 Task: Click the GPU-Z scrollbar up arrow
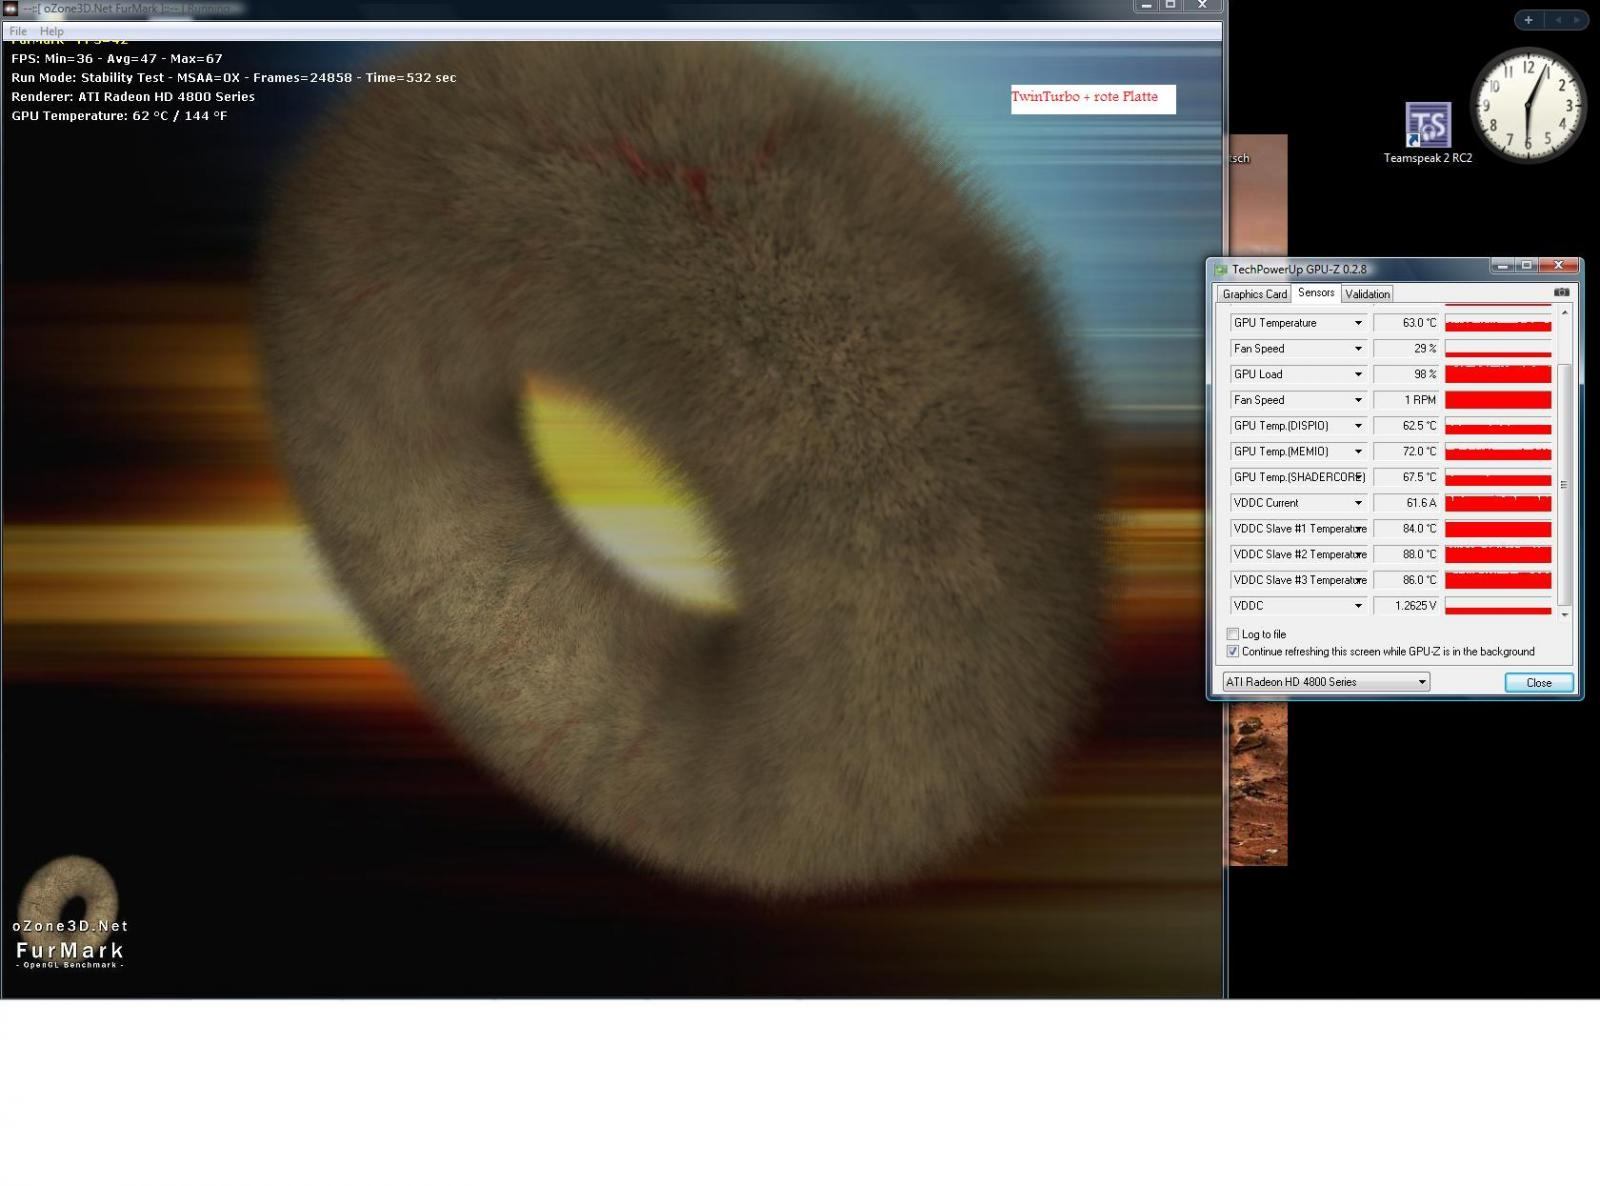click(1565, 313)
